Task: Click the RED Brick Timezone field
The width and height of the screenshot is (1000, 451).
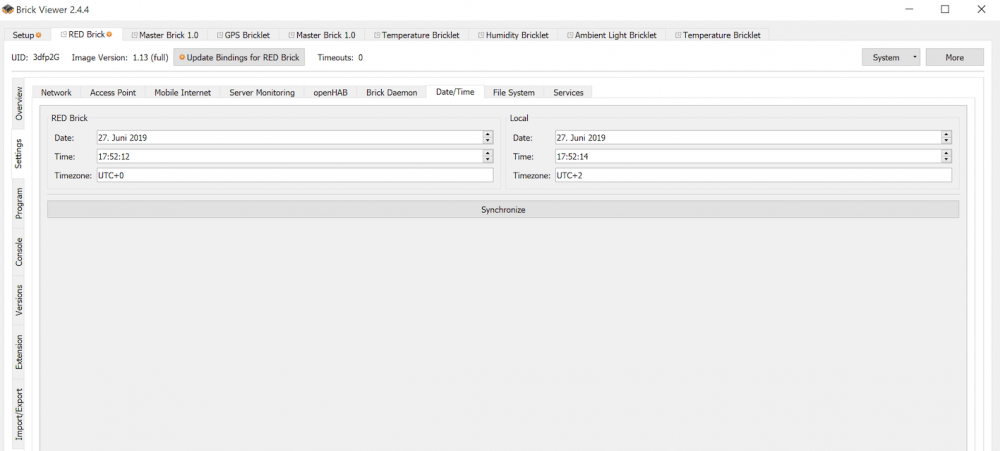Action: 294,175
